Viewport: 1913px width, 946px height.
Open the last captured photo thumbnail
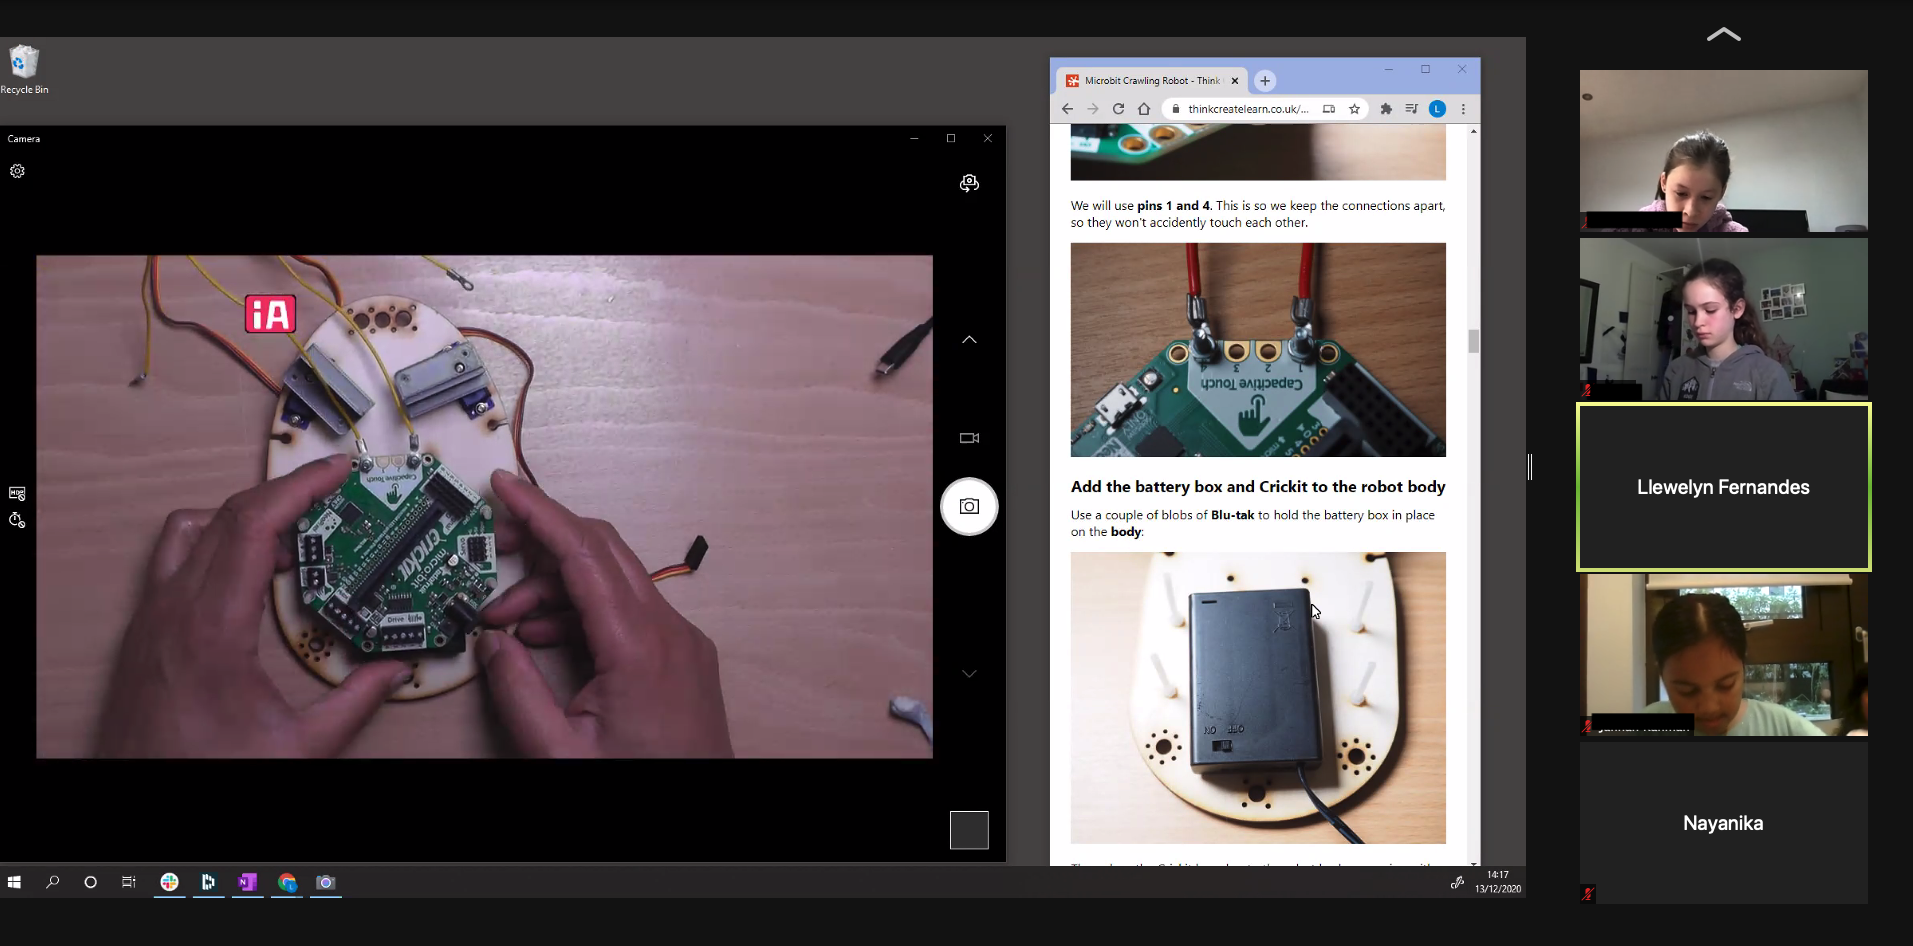click(x=968, y=830)
